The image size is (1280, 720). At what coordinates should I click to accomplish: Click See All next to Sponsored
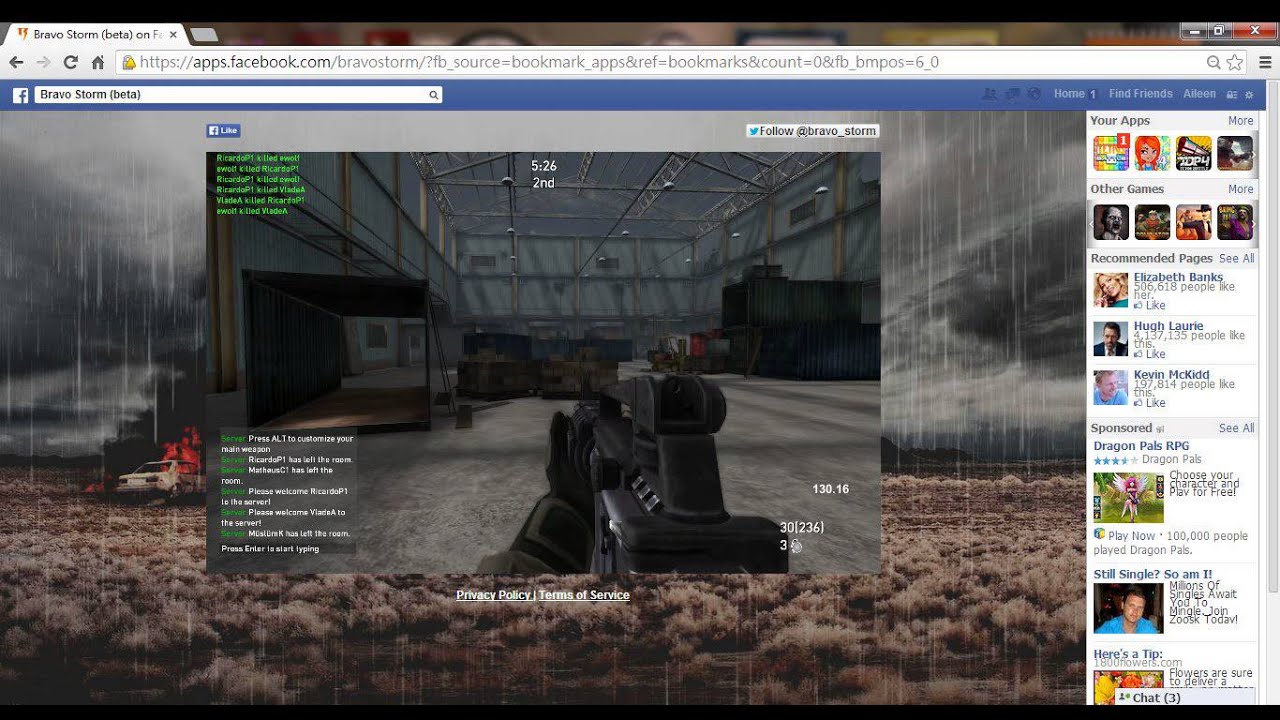point(1236,428)
